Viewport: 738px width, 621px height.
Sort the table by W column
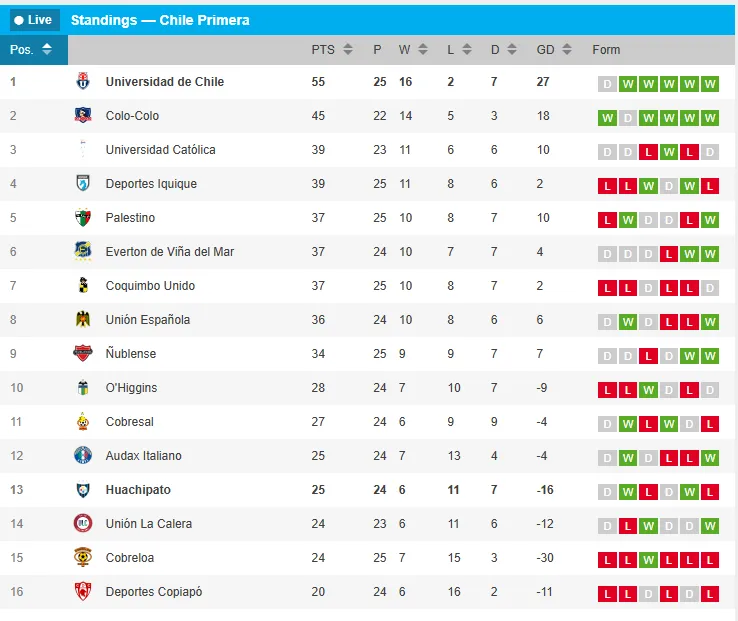tap(413, 50)
